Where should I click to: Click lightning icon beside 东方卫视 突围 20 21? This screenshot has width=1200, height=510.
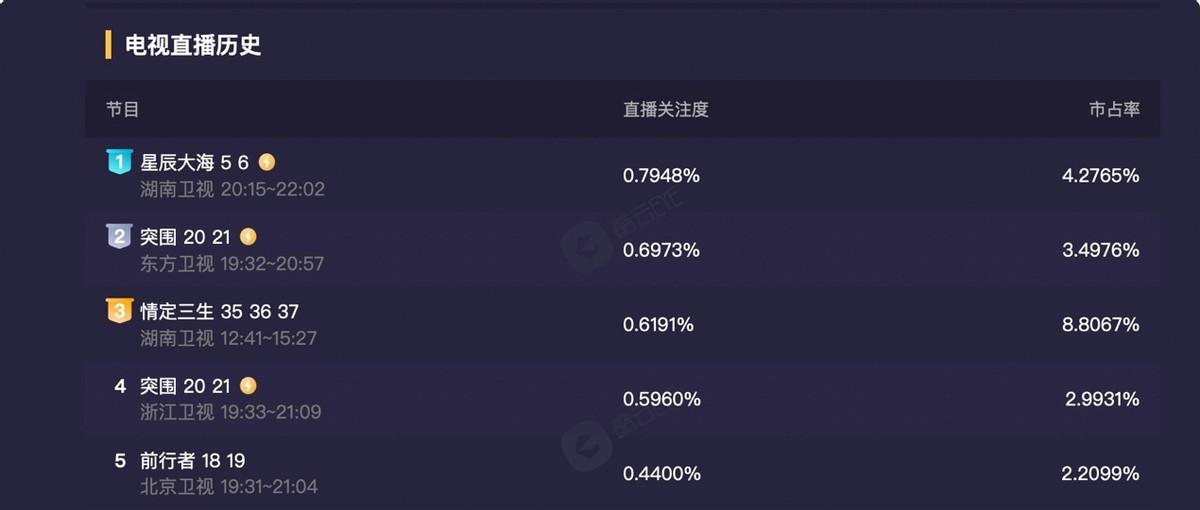click(x=248, y=237)
